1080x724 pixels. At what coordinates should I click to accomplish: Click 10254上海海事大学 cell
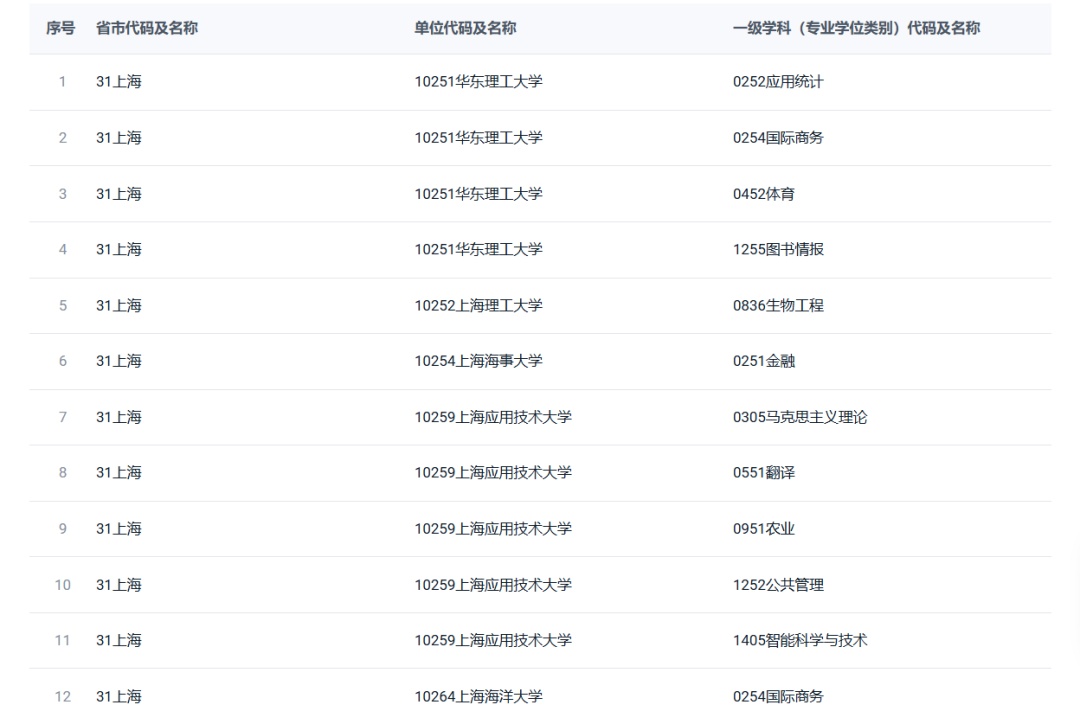tap(479, 361)
